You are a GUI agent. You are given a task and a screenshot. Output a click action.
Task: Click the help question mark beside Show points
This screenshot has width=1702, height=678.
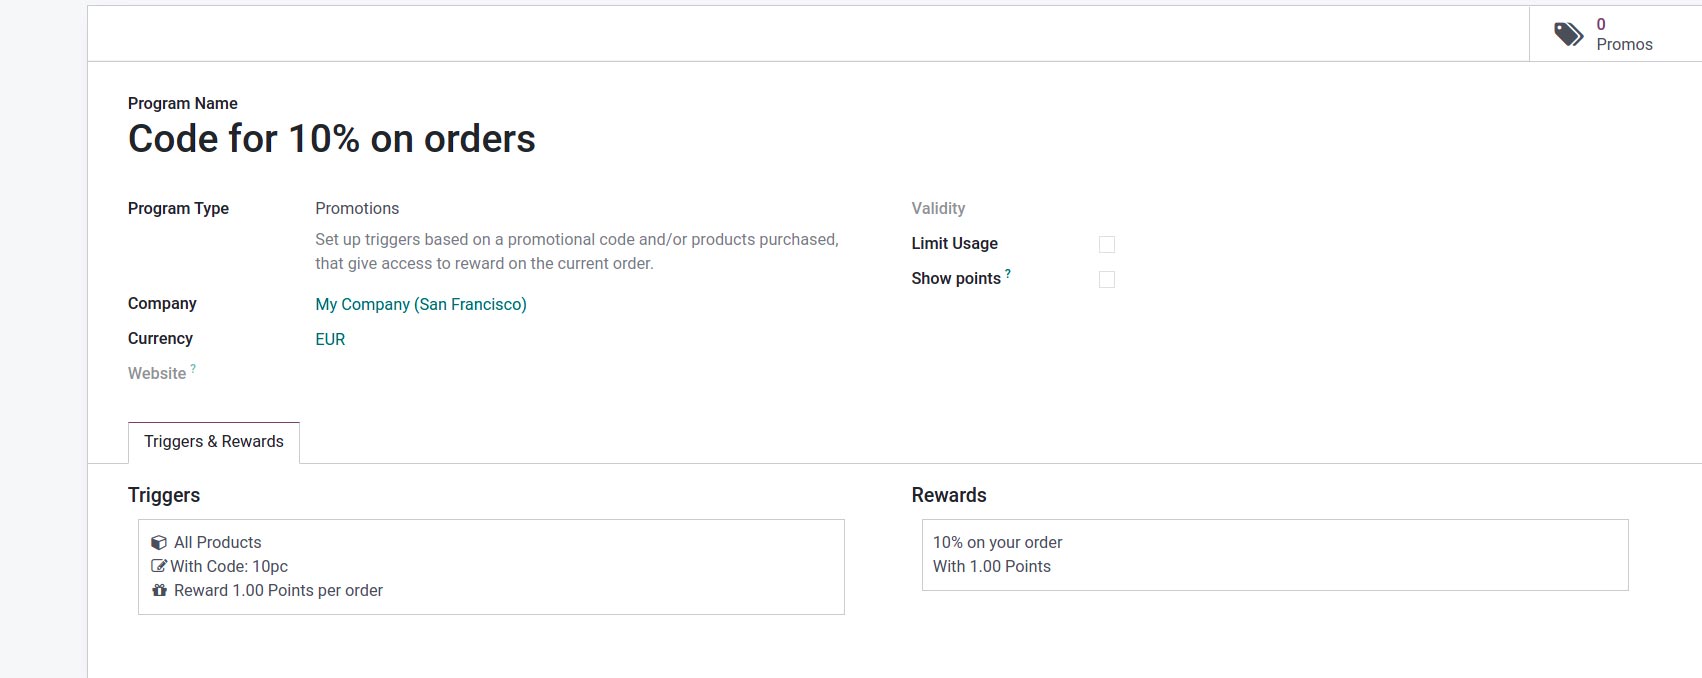pyautogui.click(x=1008, y=272)
